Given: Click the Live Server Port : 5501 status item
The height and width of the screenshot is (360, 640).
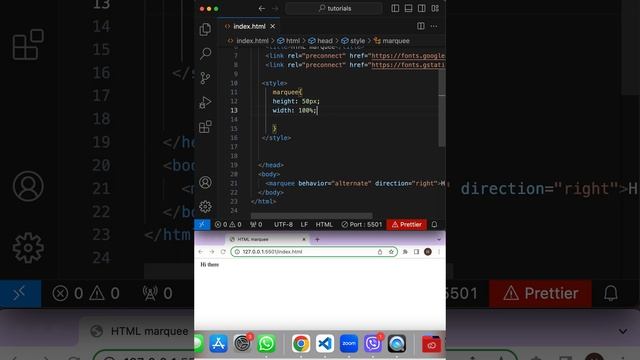Looking at the screenshot, I should tap(362, 224).
